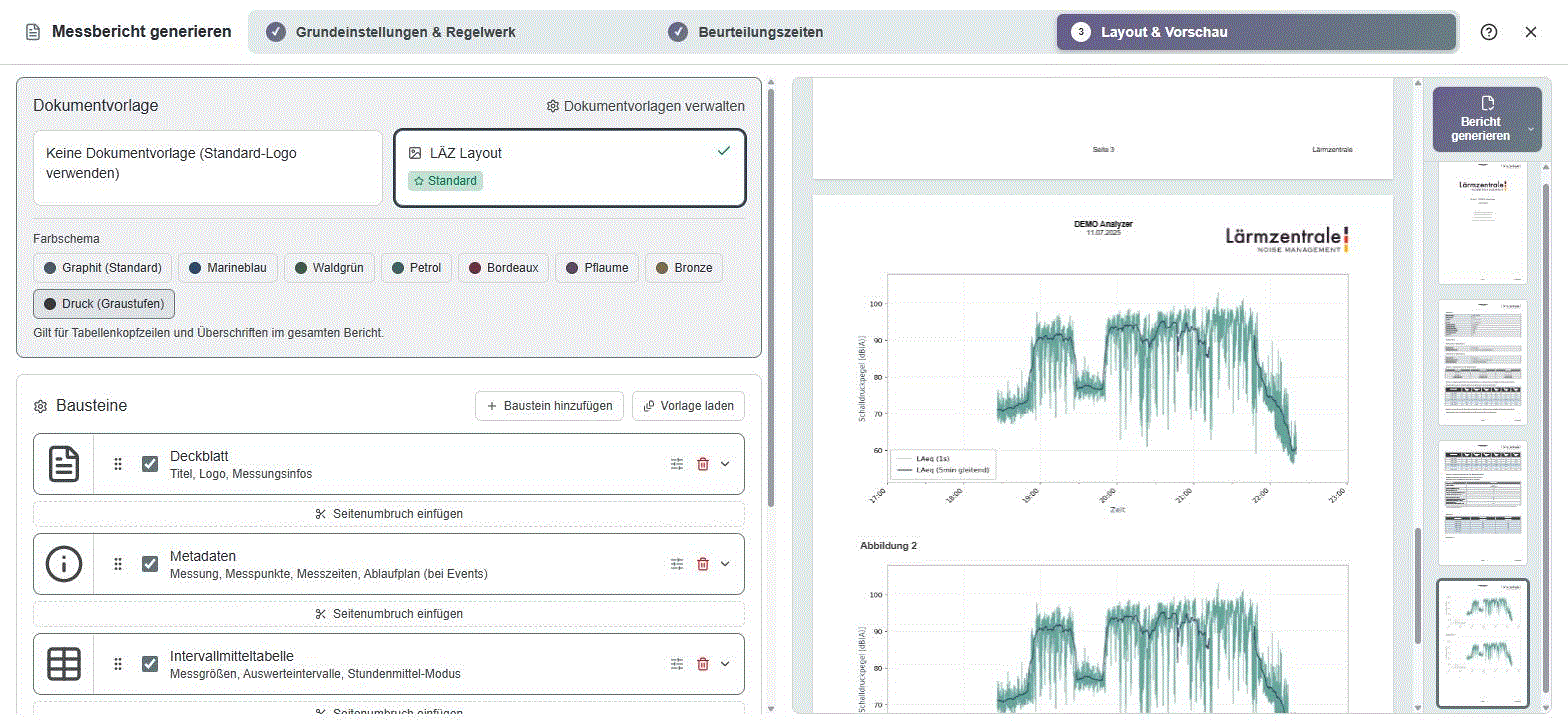This screenshot has width=1568, height=726.
Task: Grab the Intervallmitteltabelle drag handle
Action: click(118, 664)
